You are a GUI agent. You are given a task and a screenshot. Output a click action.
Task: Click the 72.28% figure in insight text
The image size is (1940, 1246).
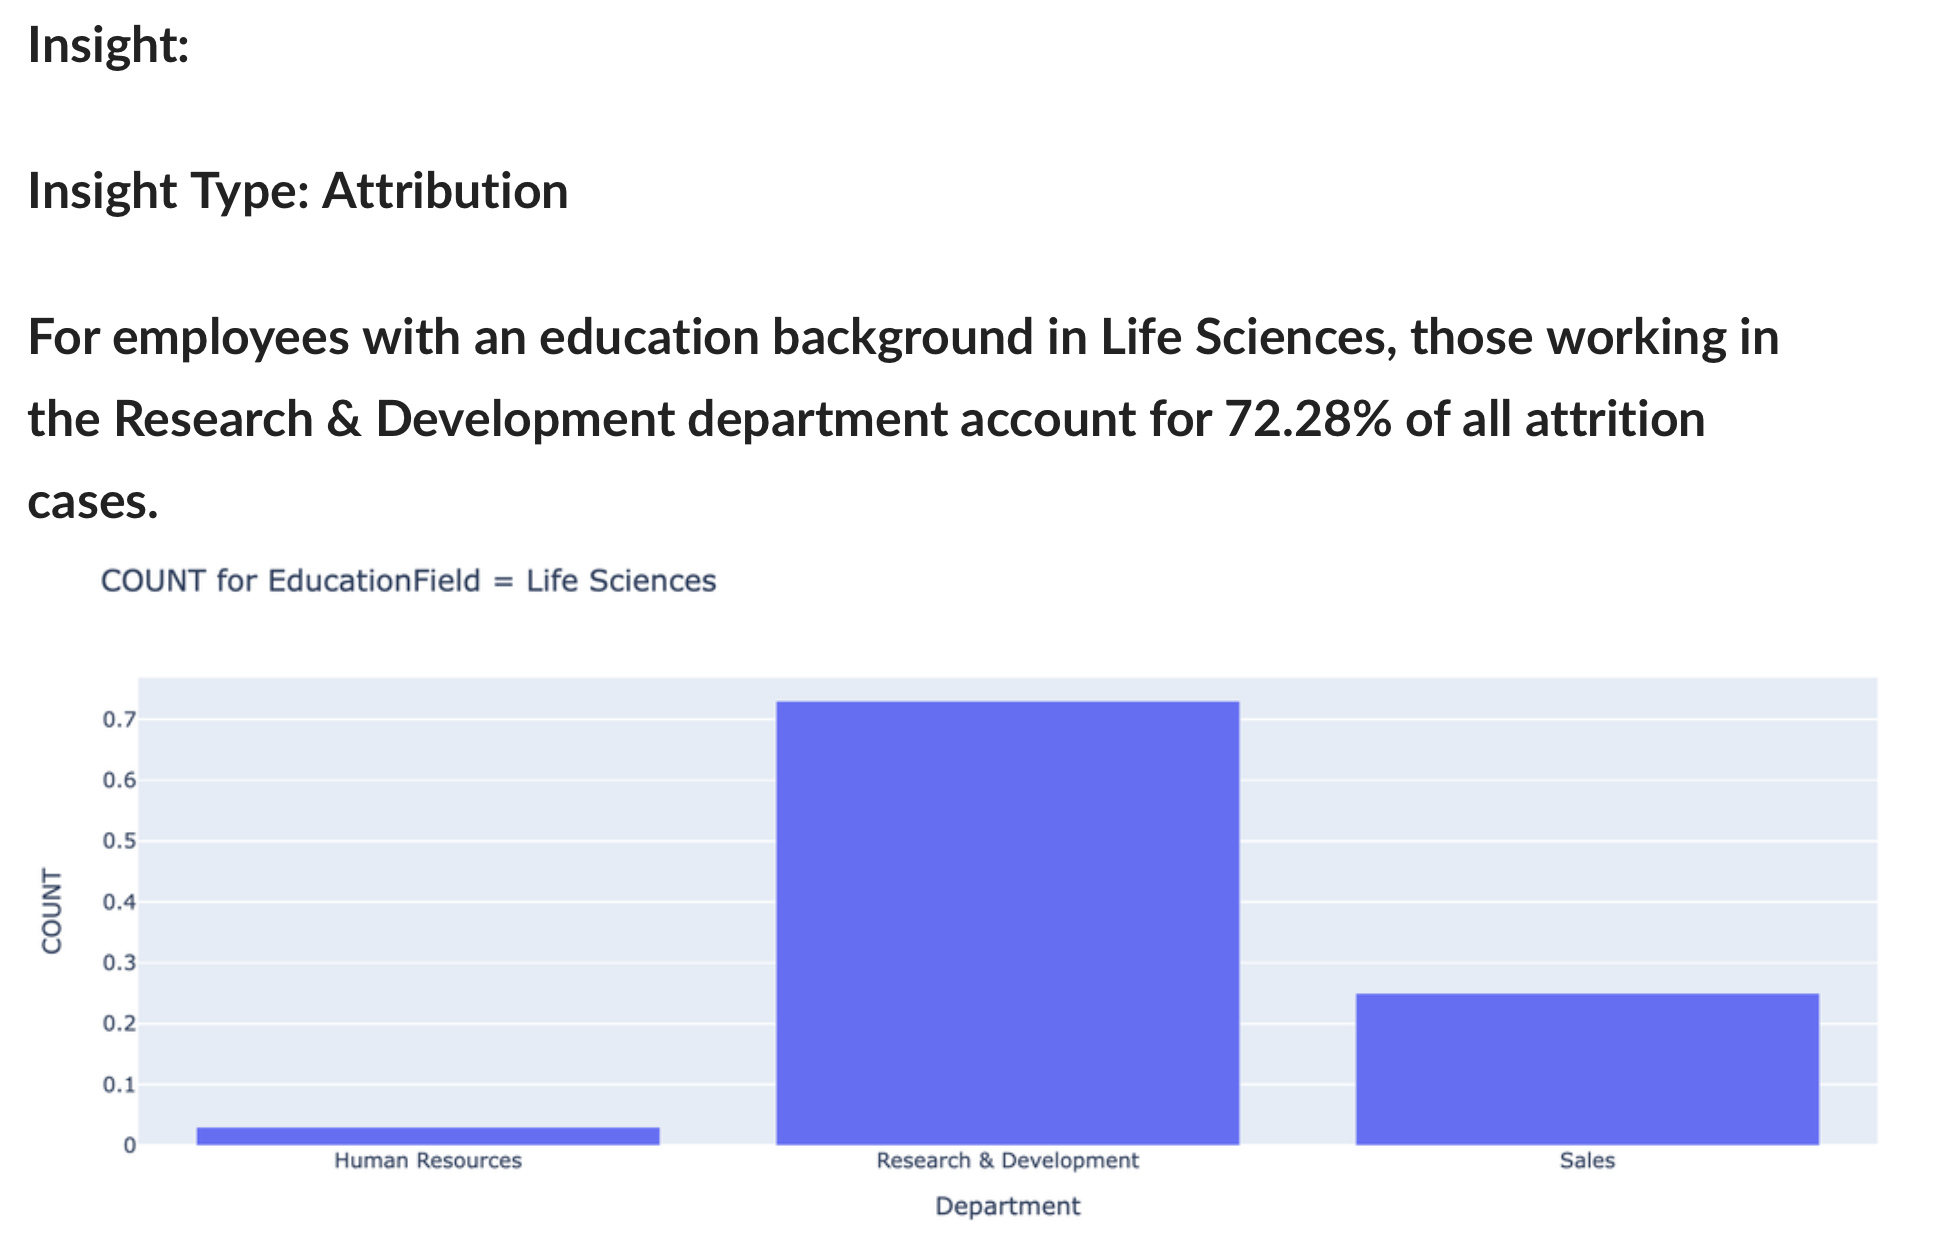pos(1308,419)
